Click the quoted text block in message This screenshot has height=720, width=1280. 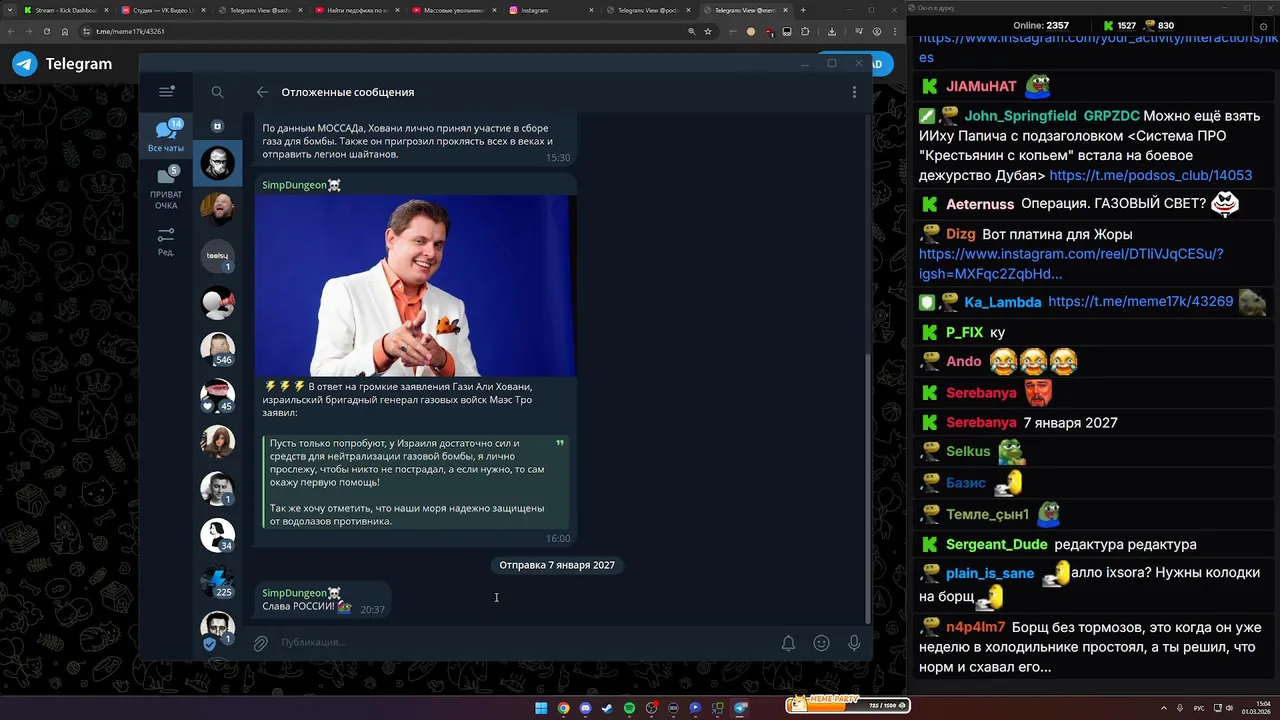coord(415,482)
